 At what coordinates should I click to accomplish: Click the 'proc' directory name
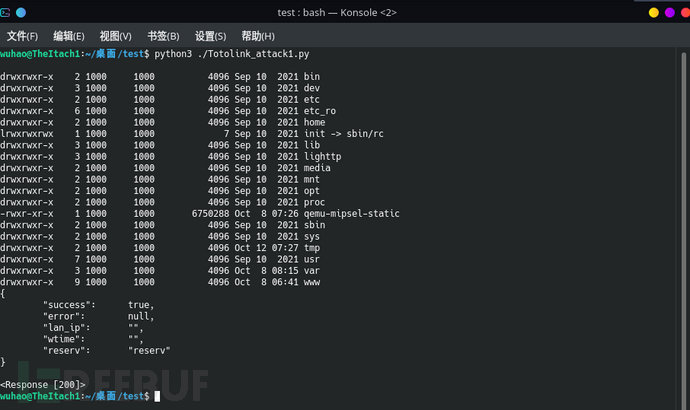click(315, 202)
